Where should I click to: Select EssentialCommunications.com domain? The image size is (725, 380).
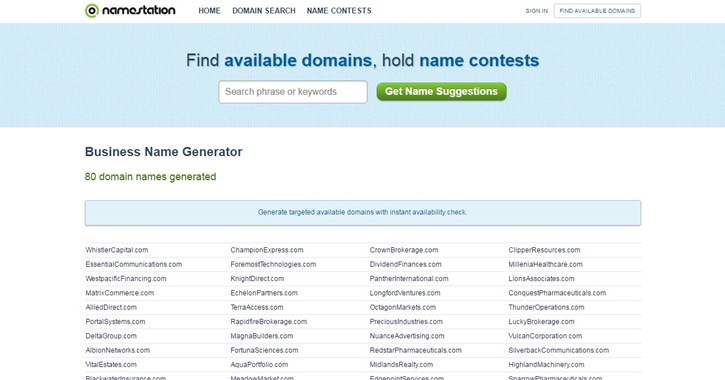pos(134,264)
